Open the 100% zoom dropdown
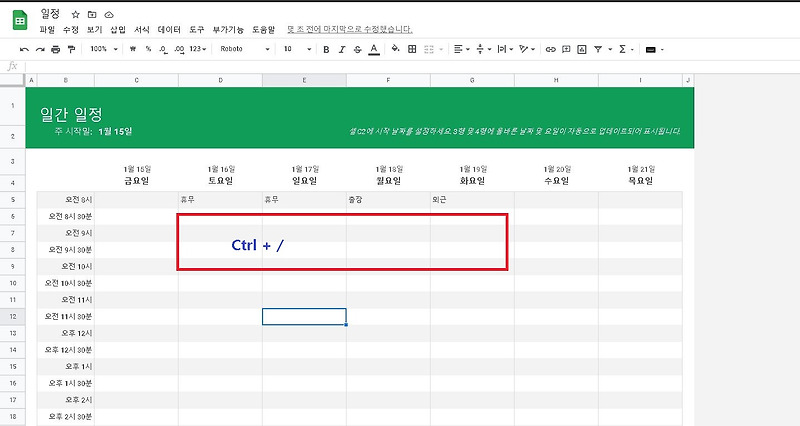 (104, 49)
